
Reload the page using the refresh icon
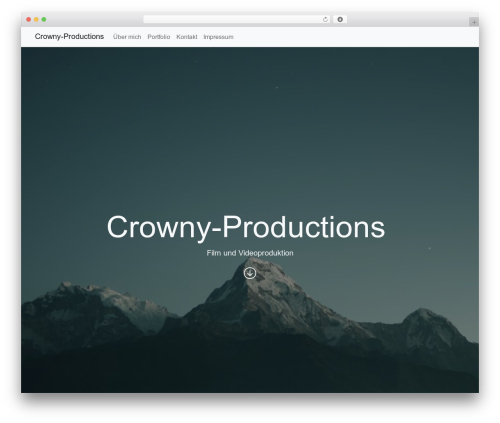tap(325, 19)
